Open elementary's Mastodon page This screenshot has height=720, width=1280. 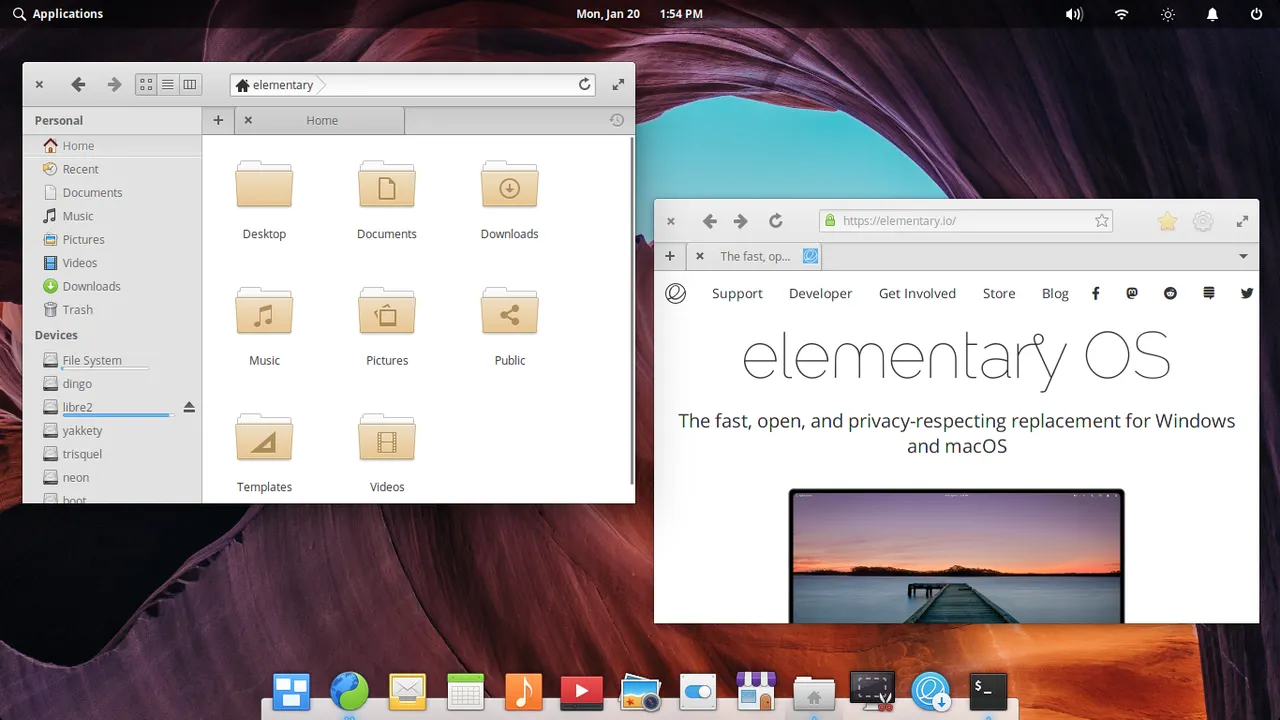click(1132, 293)
